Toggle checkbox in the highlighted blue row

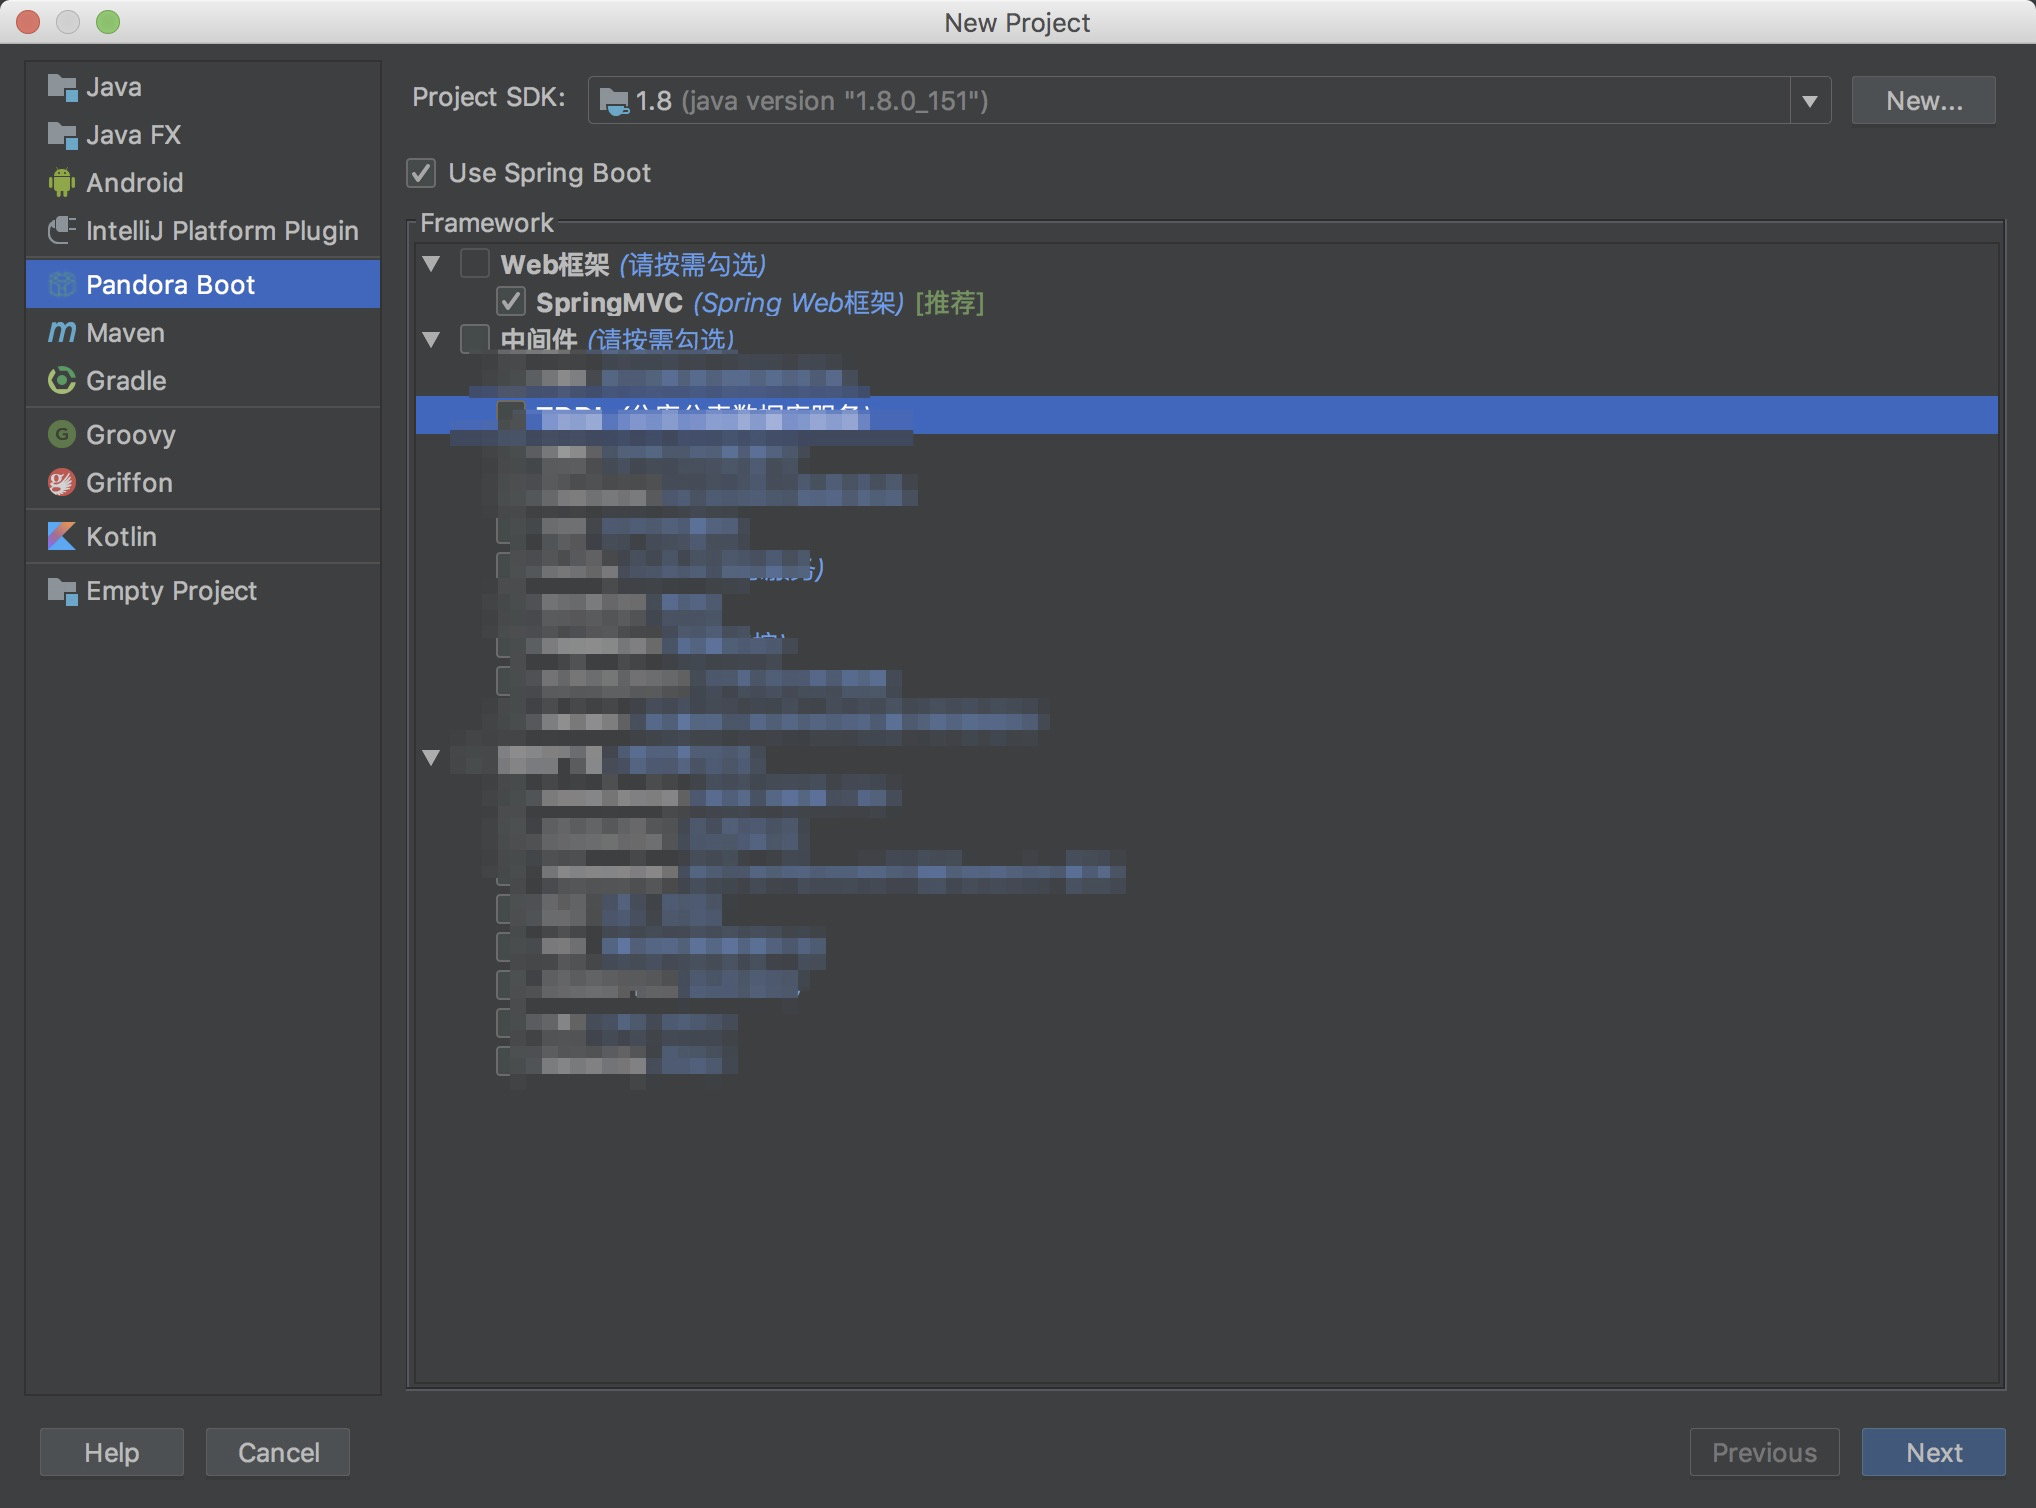(x=511, y=415)
